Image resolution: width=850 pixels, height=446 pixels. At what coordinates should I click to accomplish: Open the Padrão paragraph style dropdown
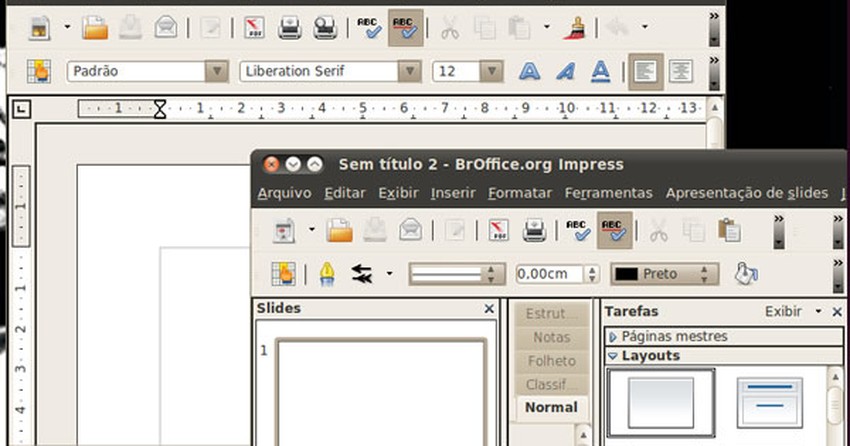click(x=216, y=71)
